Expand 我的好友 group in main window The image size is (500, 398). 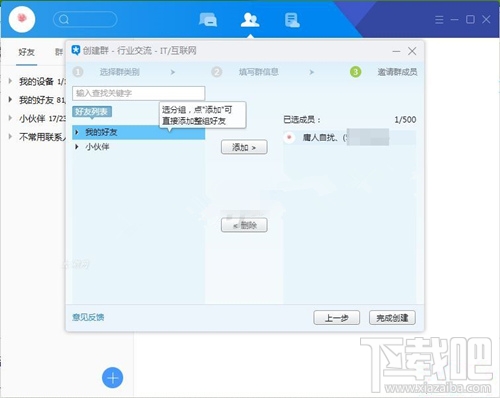pyautogui.click(x=10, y=99)
